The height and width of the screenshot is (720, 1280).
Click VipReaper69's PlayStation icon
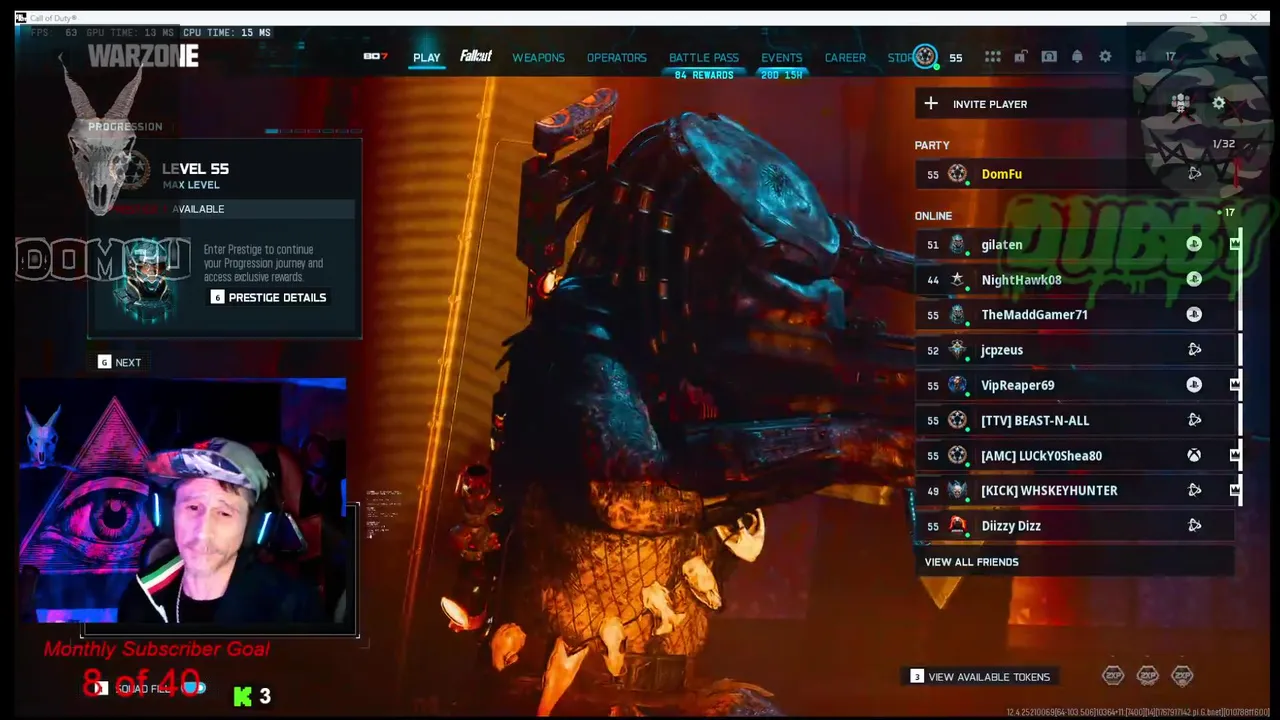(x=1194, y=385)
